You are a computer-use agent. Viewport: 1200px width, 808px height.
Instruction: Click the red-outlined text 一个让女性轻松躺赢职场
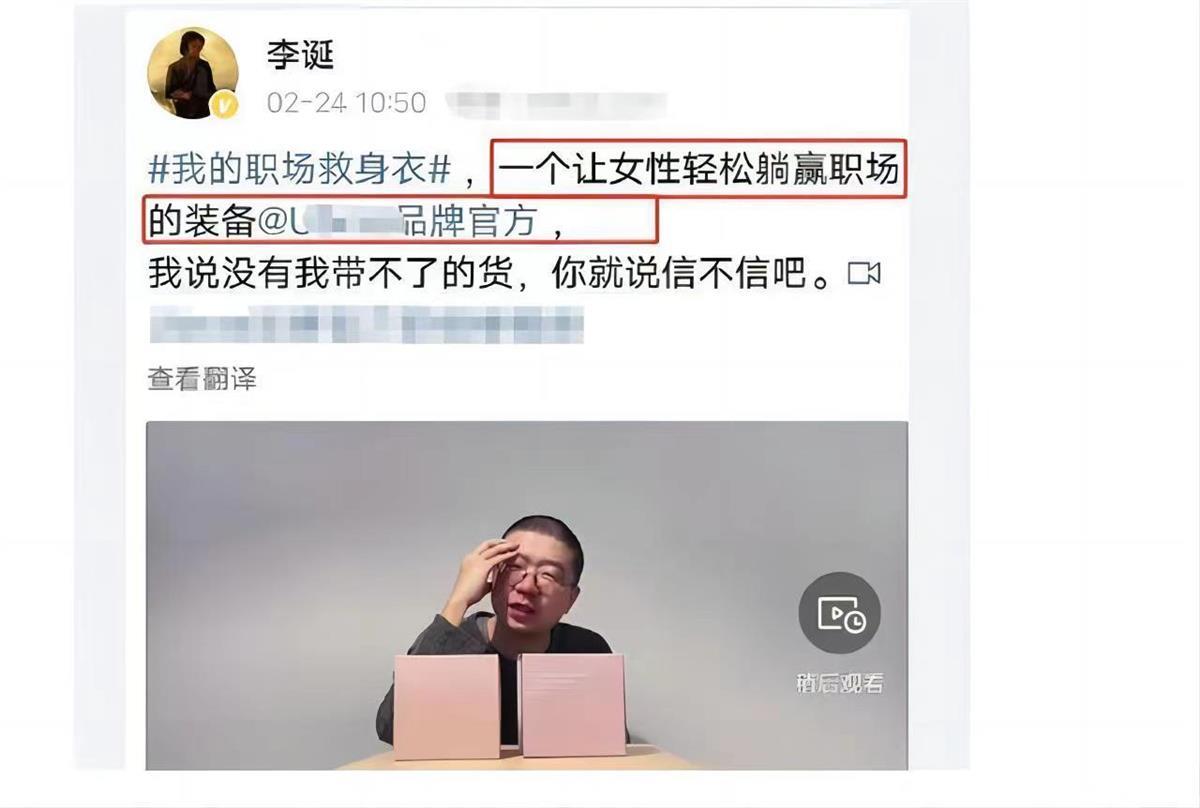tap(699, 171)
